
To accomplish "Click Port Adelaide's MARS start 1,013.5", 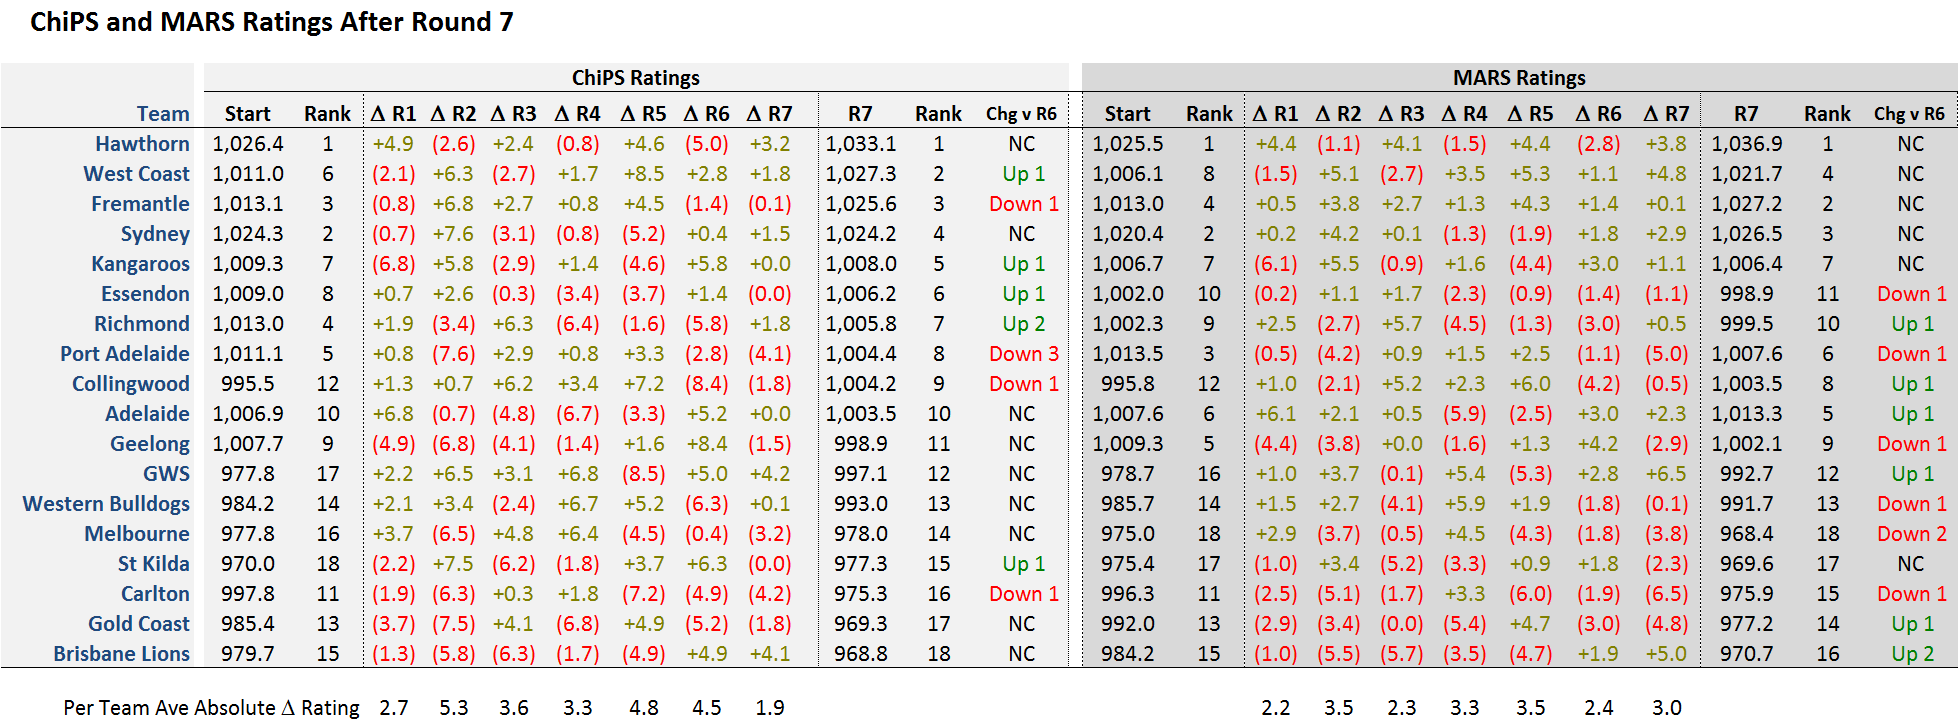I will point(1128,354).
